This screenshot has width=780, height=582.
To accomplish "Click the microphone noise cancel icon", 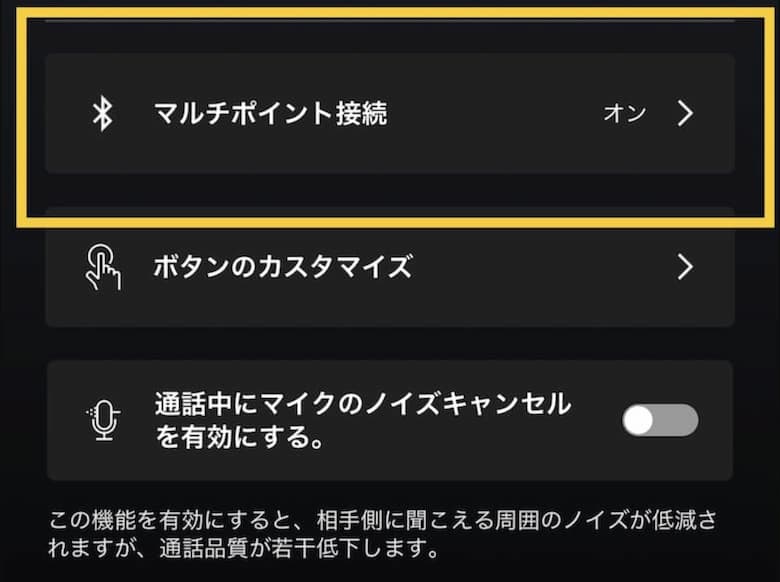I will click(x=101, y=422).
